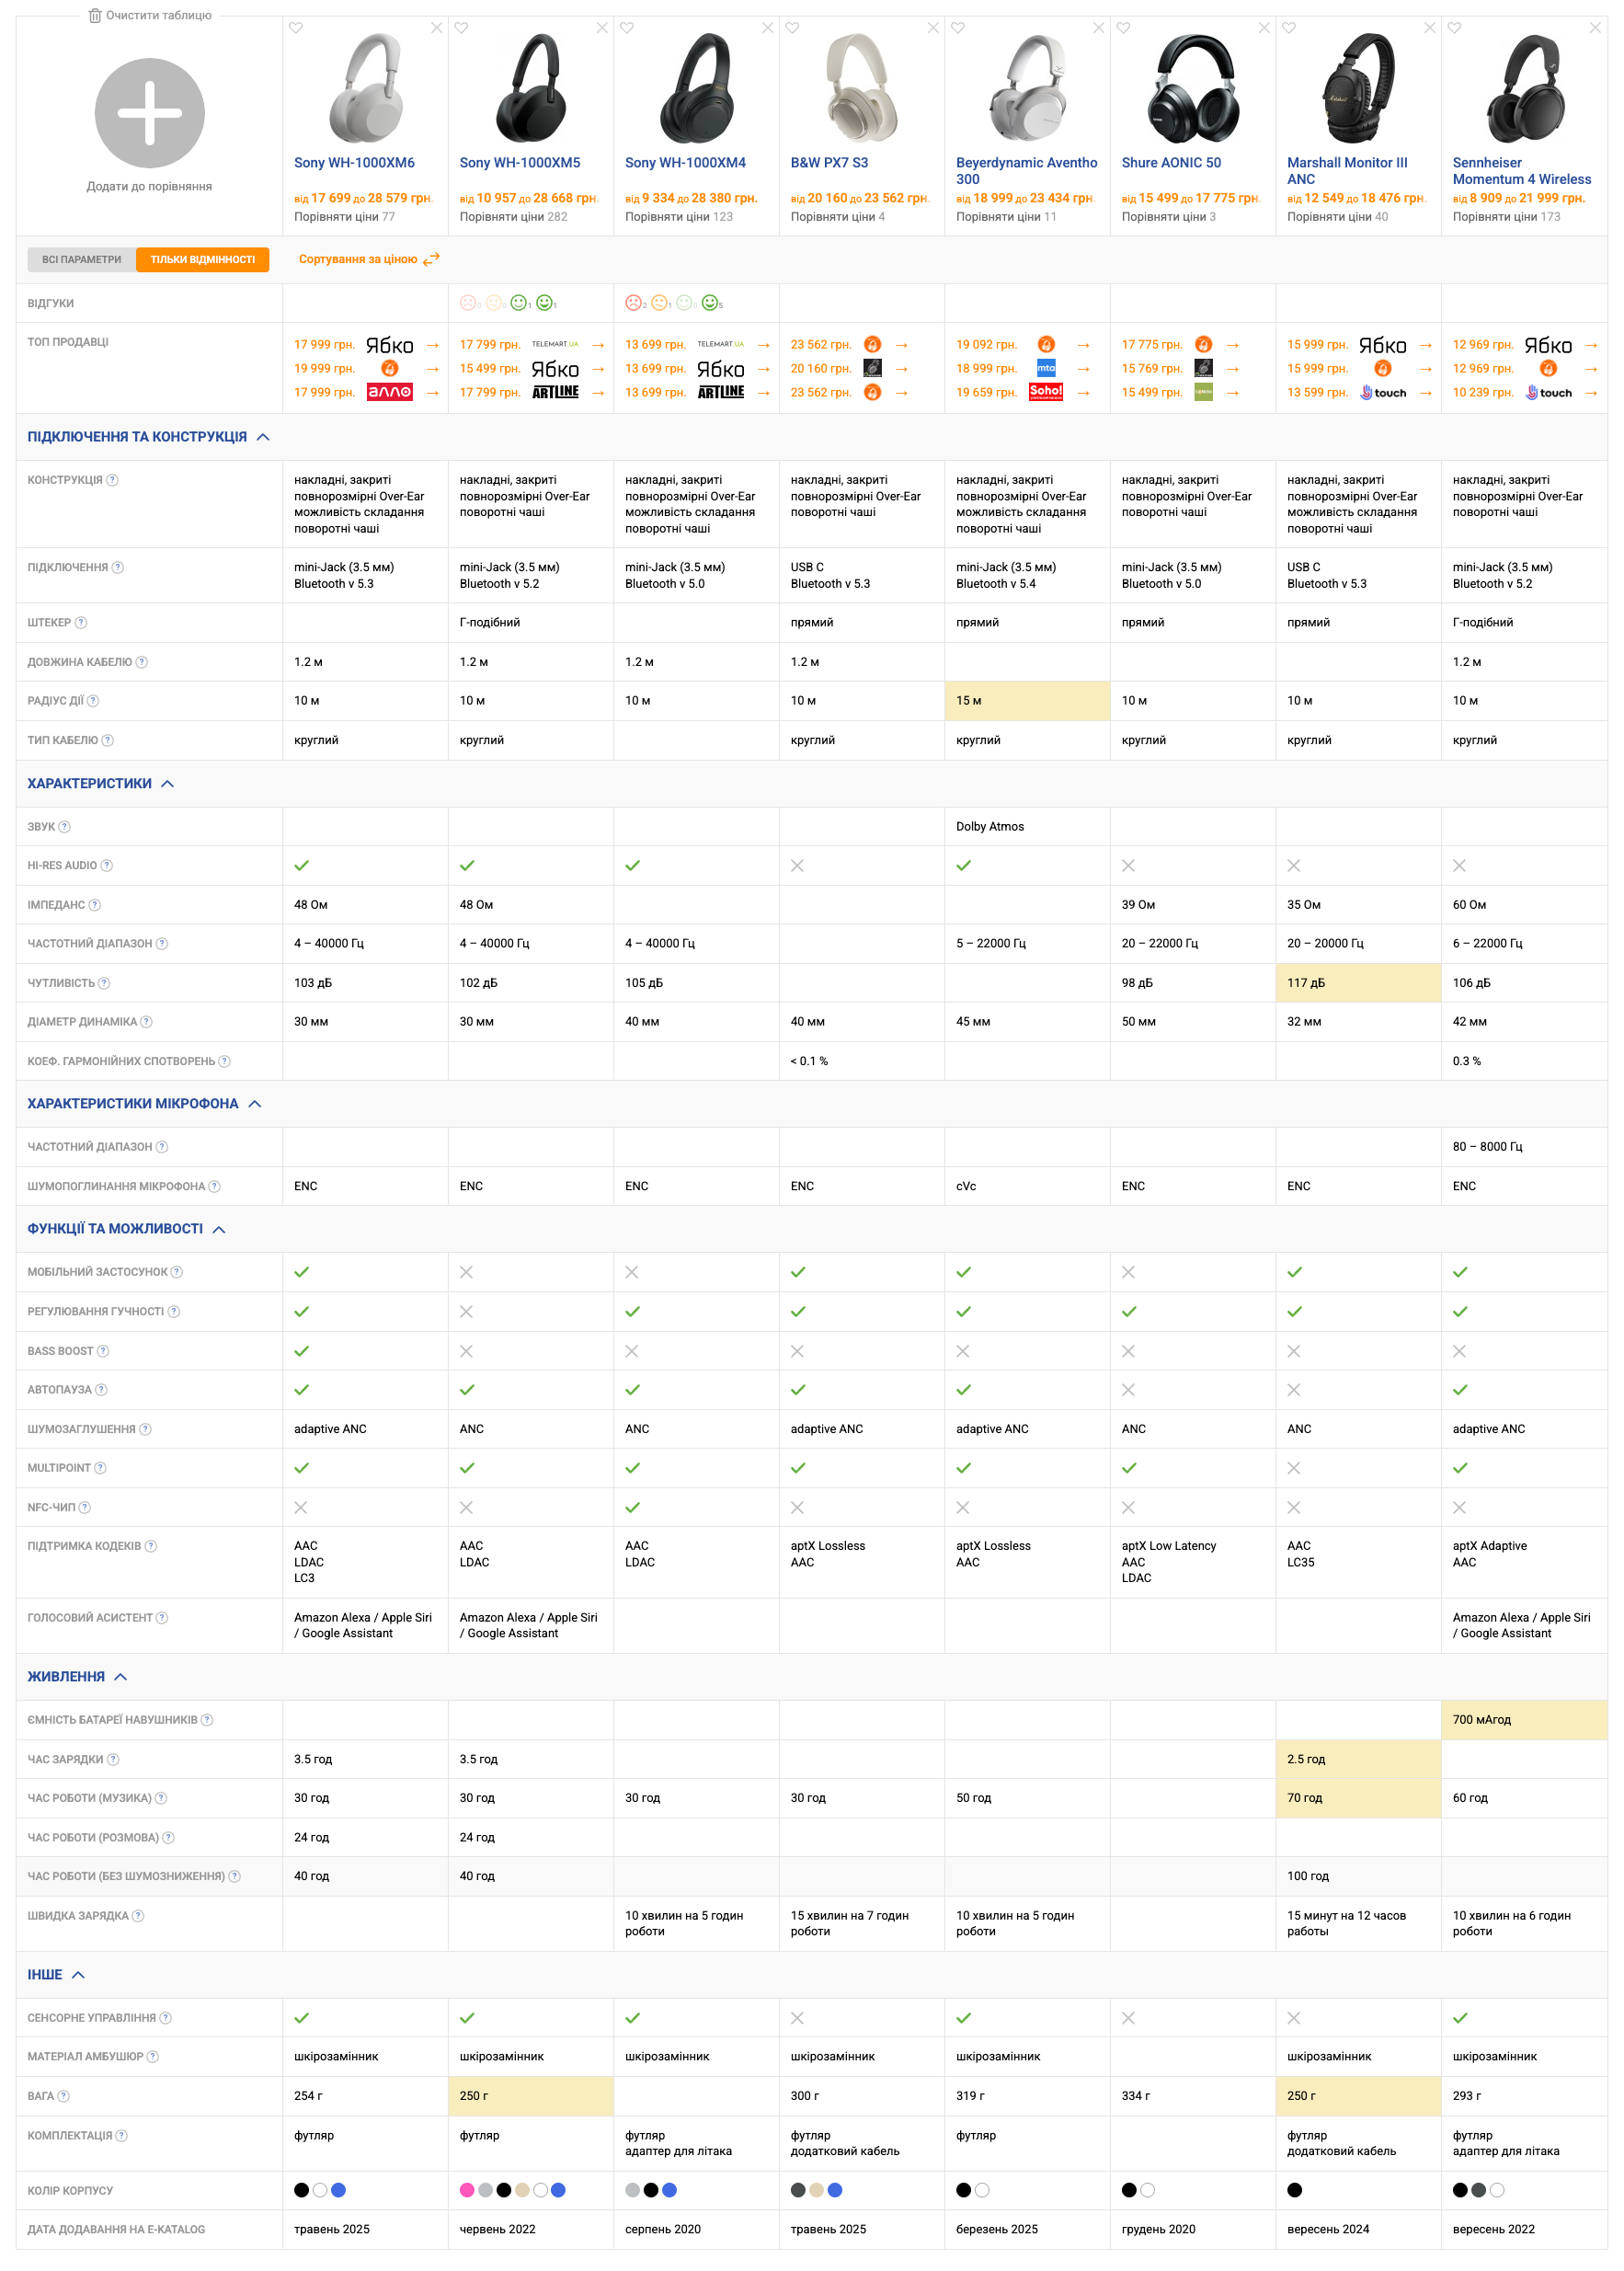Remove B&W PX7 S3 column with X
Viewport: 1624px width, 2271px height.
tap(933, 28)
